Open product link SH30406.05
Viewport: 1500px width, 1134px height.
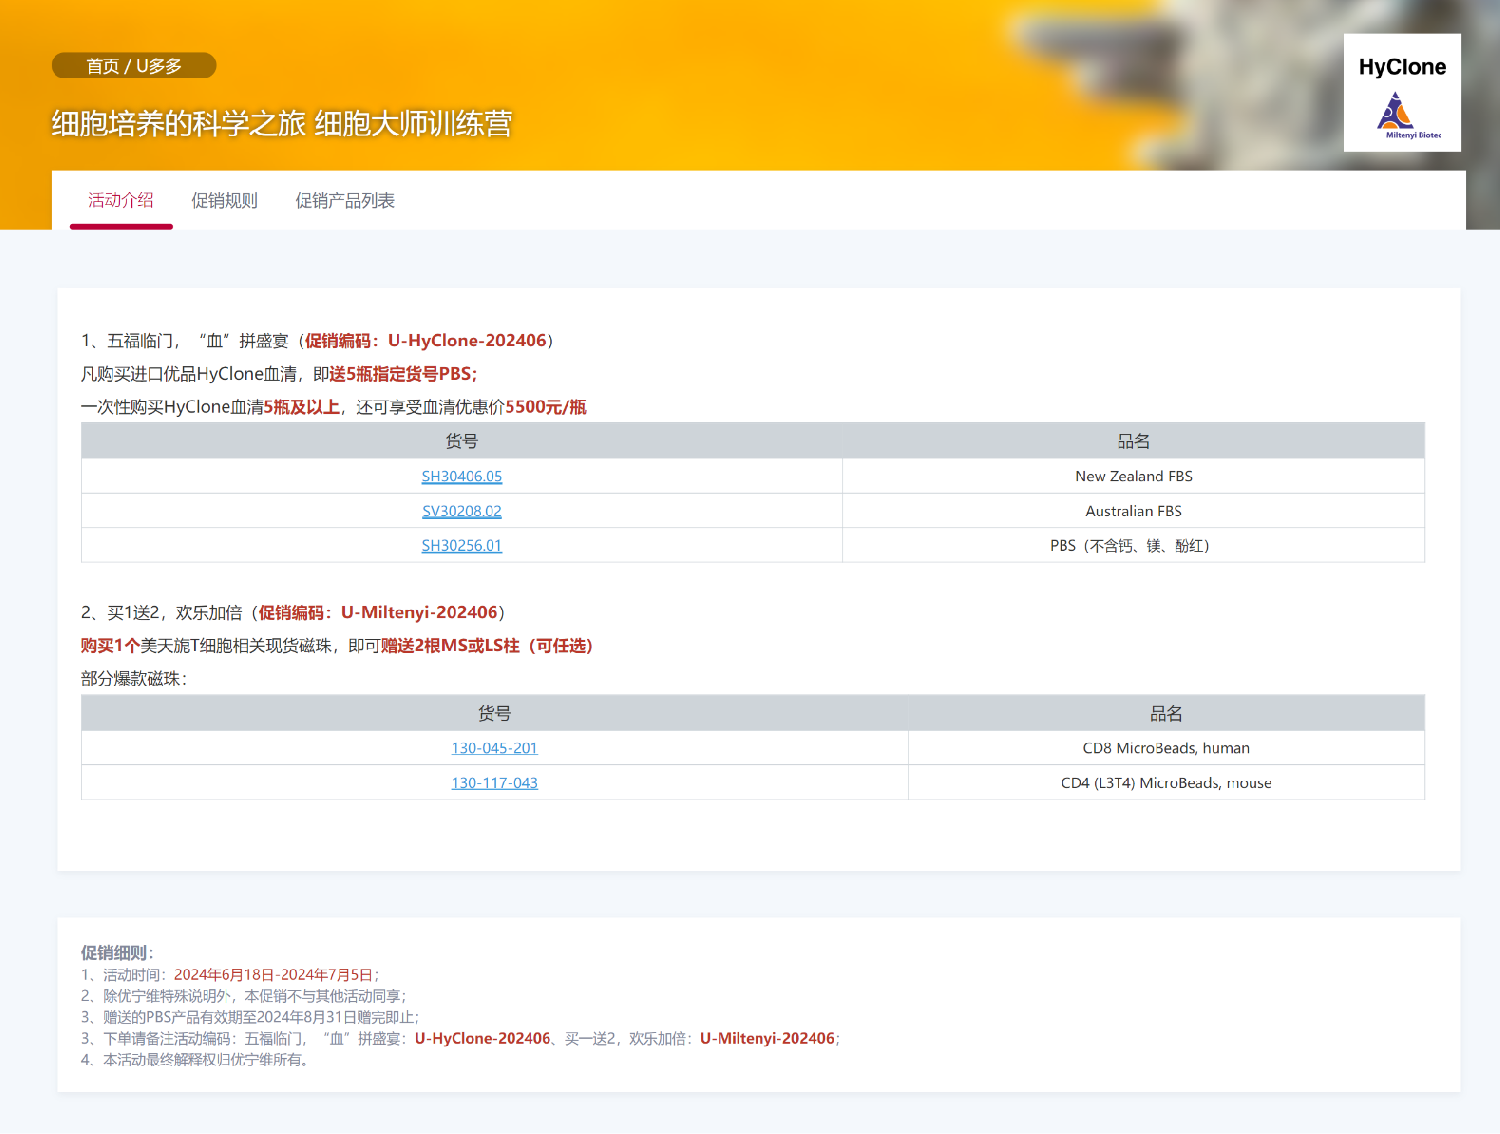[462, 477]
